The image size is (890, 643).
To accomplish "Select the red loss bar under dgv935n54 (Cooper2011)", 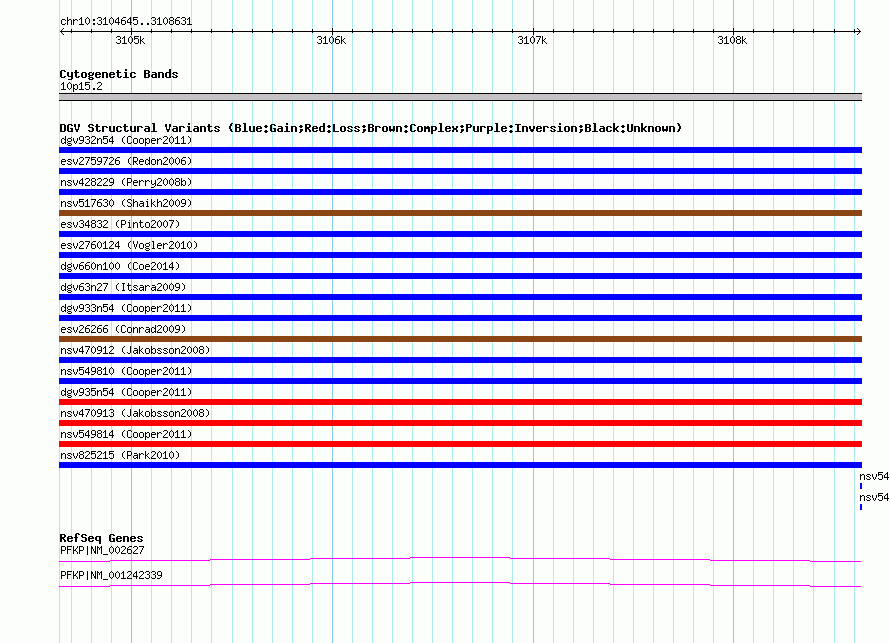I will coord(460,402).
